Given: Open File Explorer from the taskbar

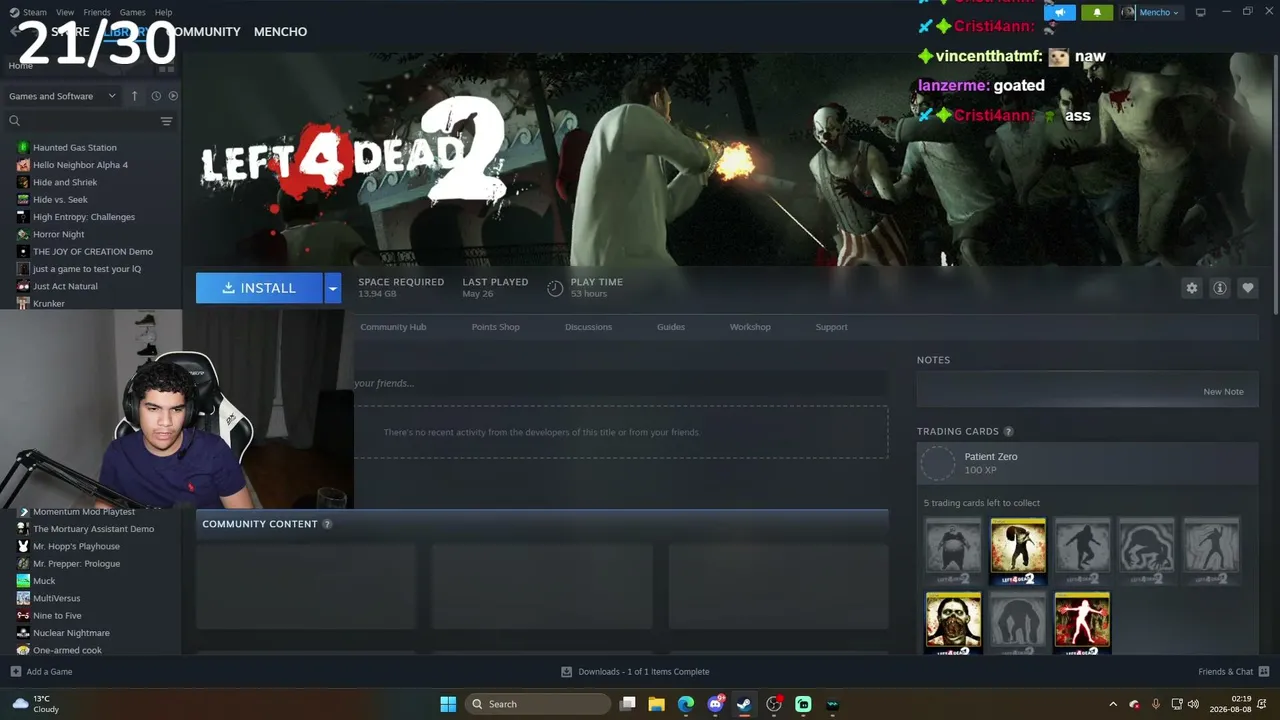Looking at the screenshot, I should [x=657, y=704].
